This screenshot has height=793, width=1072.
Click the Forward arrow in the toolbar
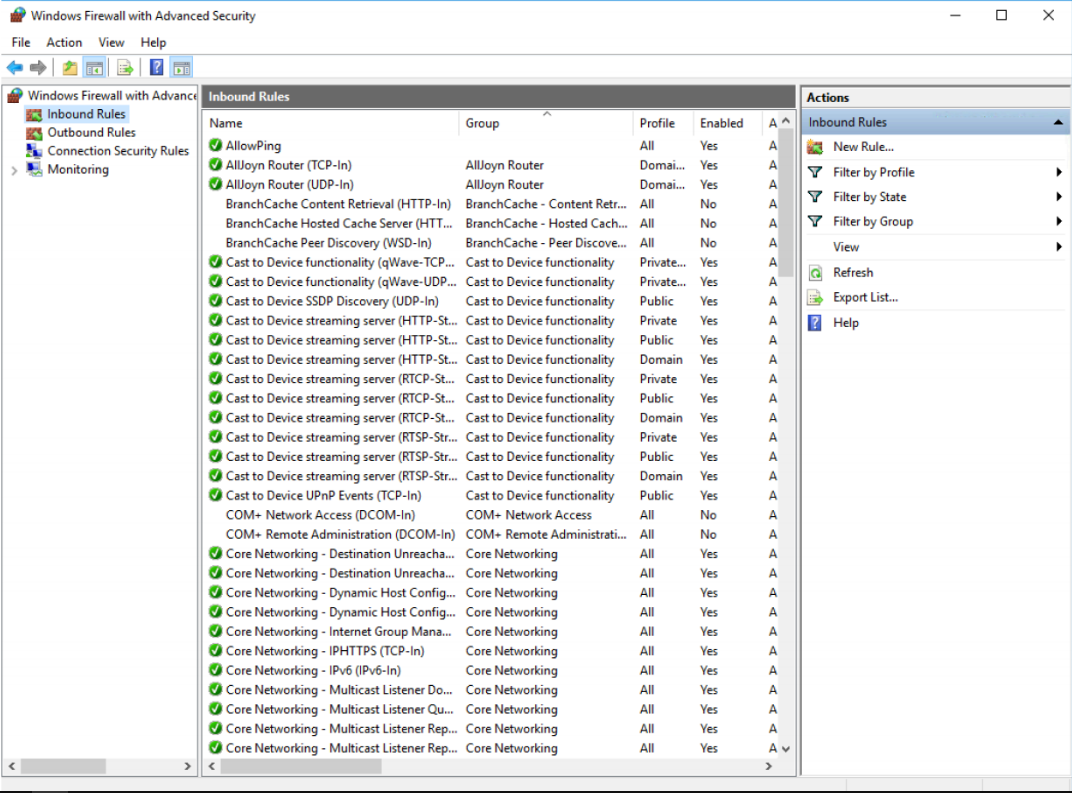[38, 67]
